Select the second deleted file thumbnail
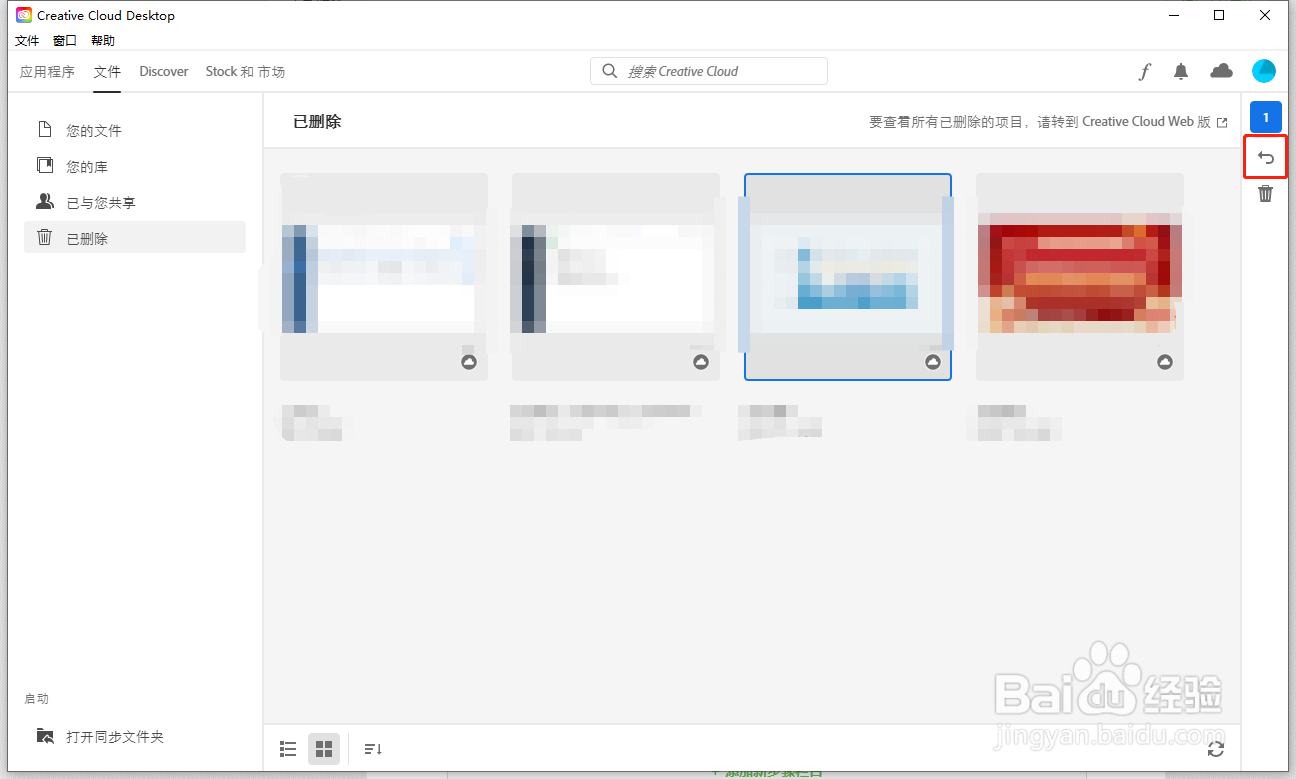This screenshot has height=779, width=1296. tap(616, 277)
